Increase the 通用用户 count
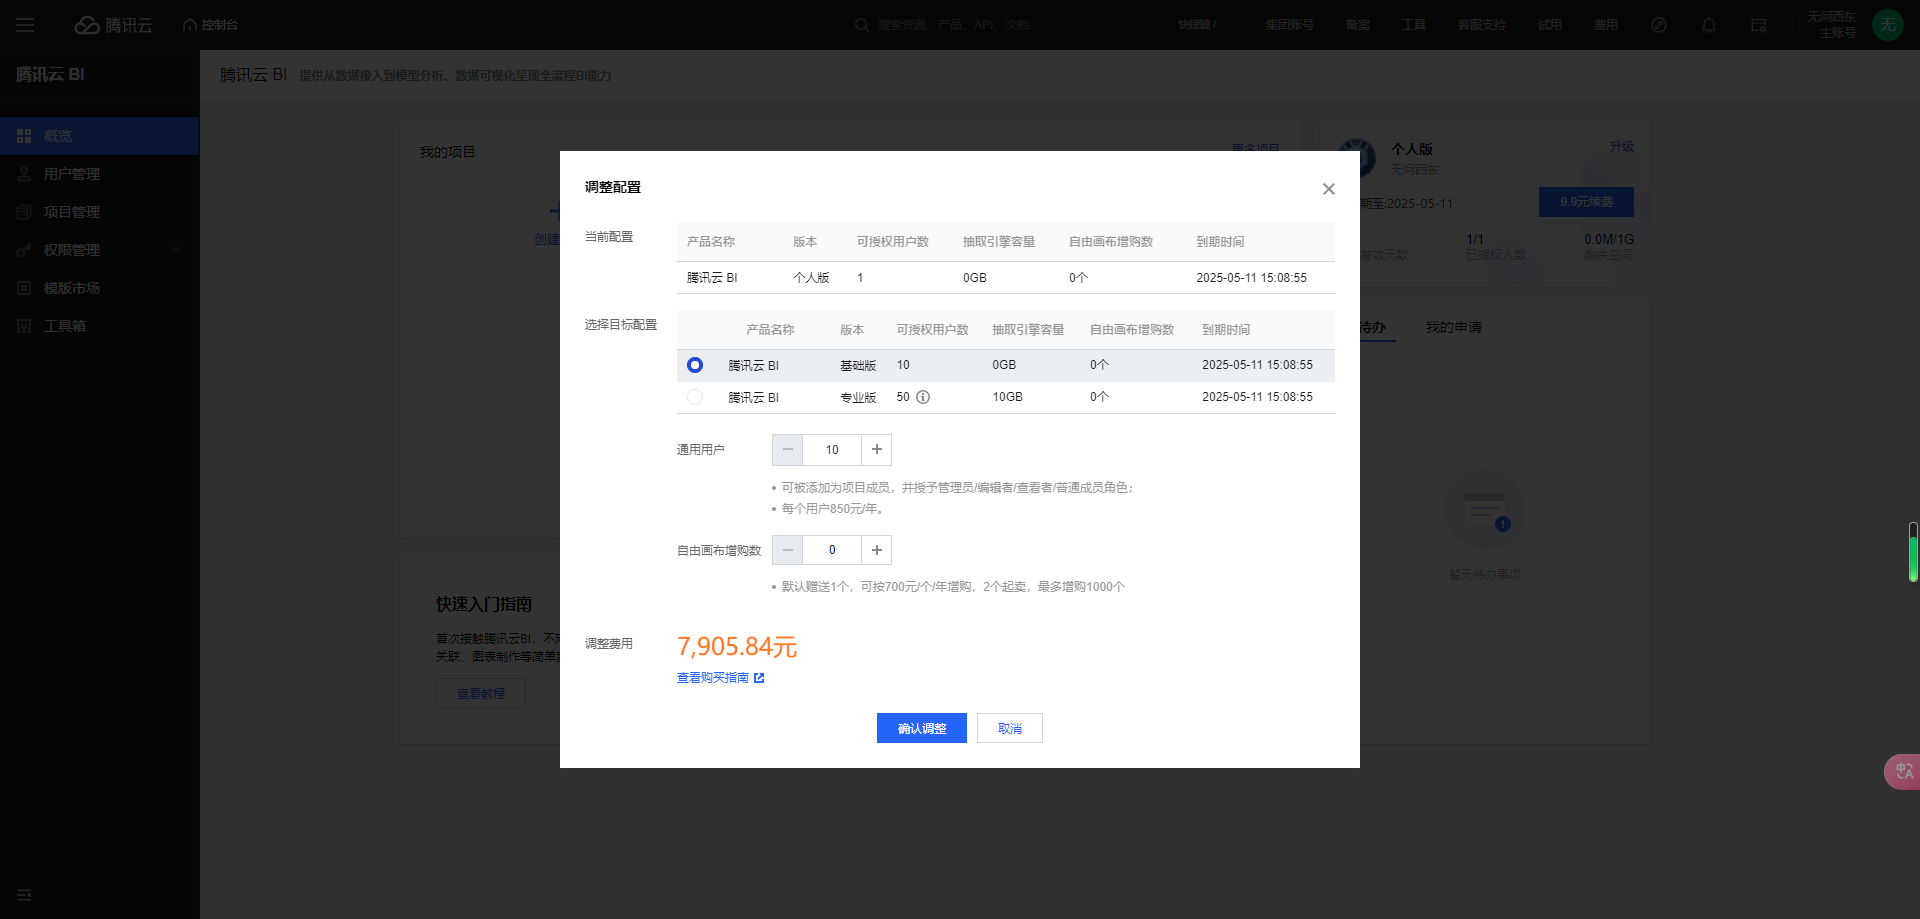The width and height of the screenshot is (1920, 919). click(876, 450)
